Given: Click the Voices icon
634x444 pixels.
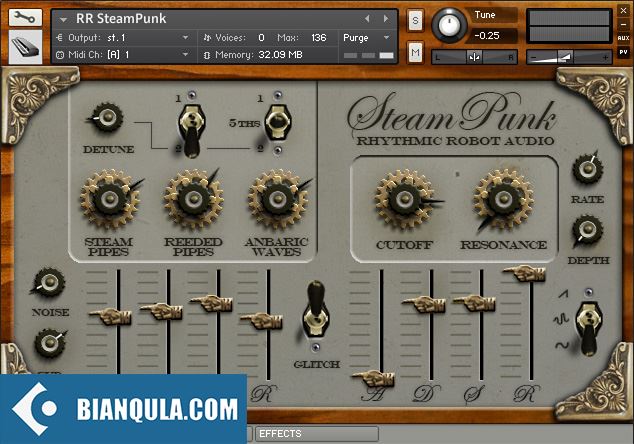Looking at the screenshot, I should [x=207, y=38].
